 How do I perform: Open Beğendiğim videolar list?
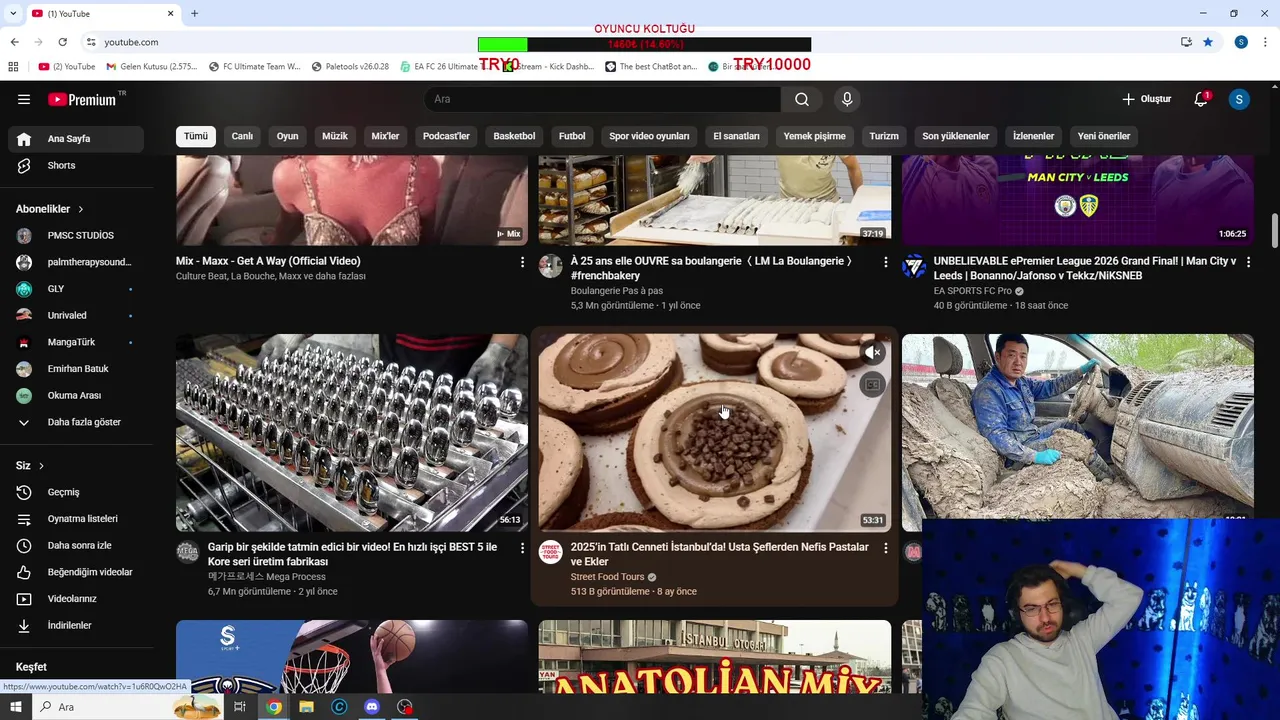pyautogui.click(x=76, y=572)
